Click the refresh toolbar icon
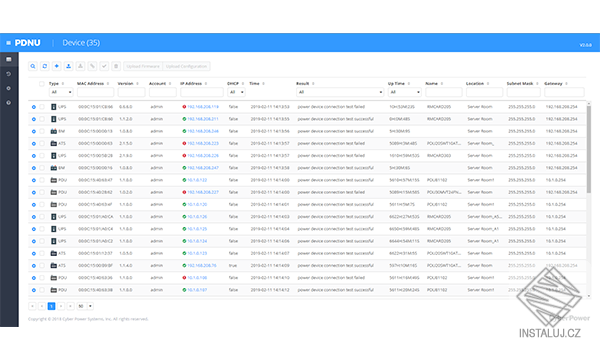The width and height of the screenshot is (600, 360). 45,66
